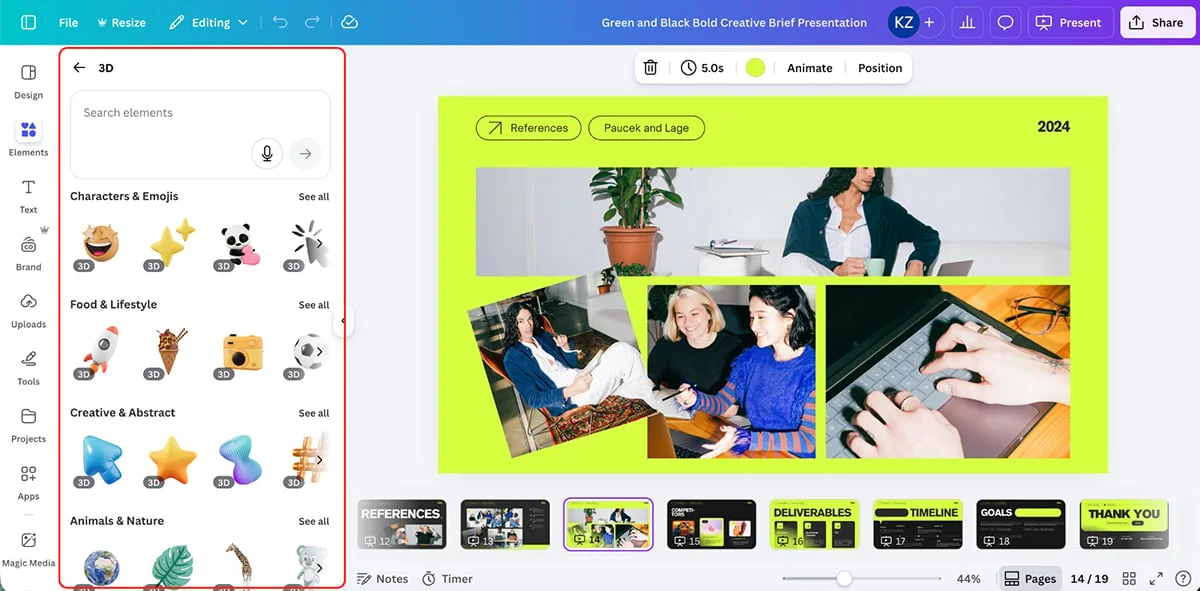1200x591 pixels.
Task: See all Animals & Nature elements
Action: coord(314,521)
